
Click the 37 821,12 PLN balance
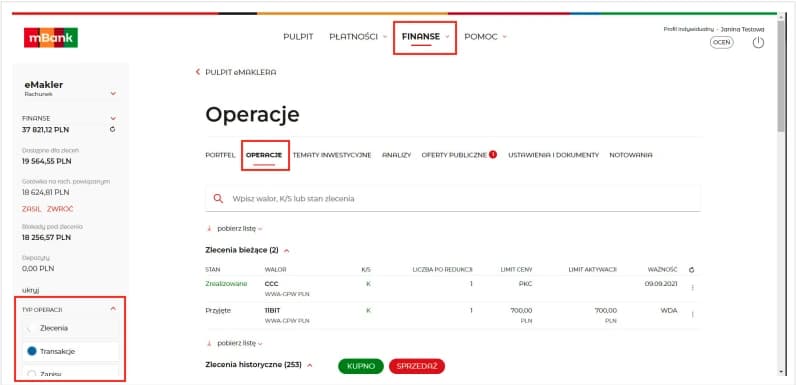click(46, 130)
